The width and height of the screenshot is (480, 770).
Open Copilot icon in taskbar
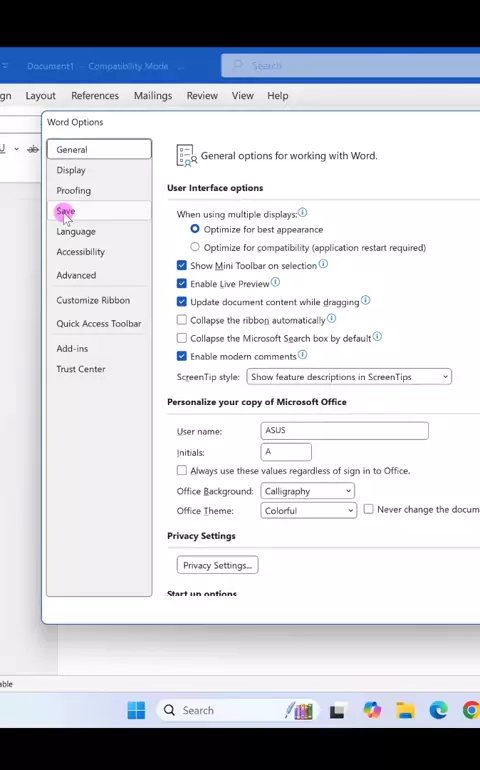tap(372, 710)
